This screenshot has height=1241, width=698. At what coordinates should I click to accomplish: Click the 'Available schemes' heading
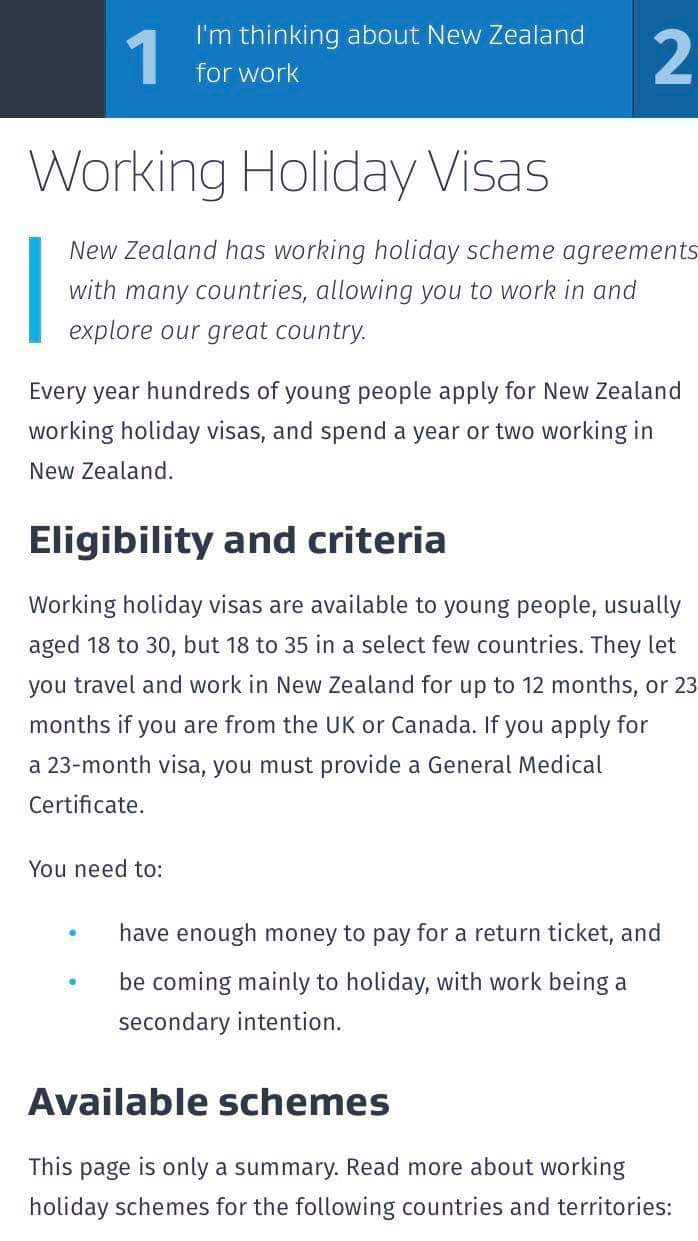pos(209,1102)
